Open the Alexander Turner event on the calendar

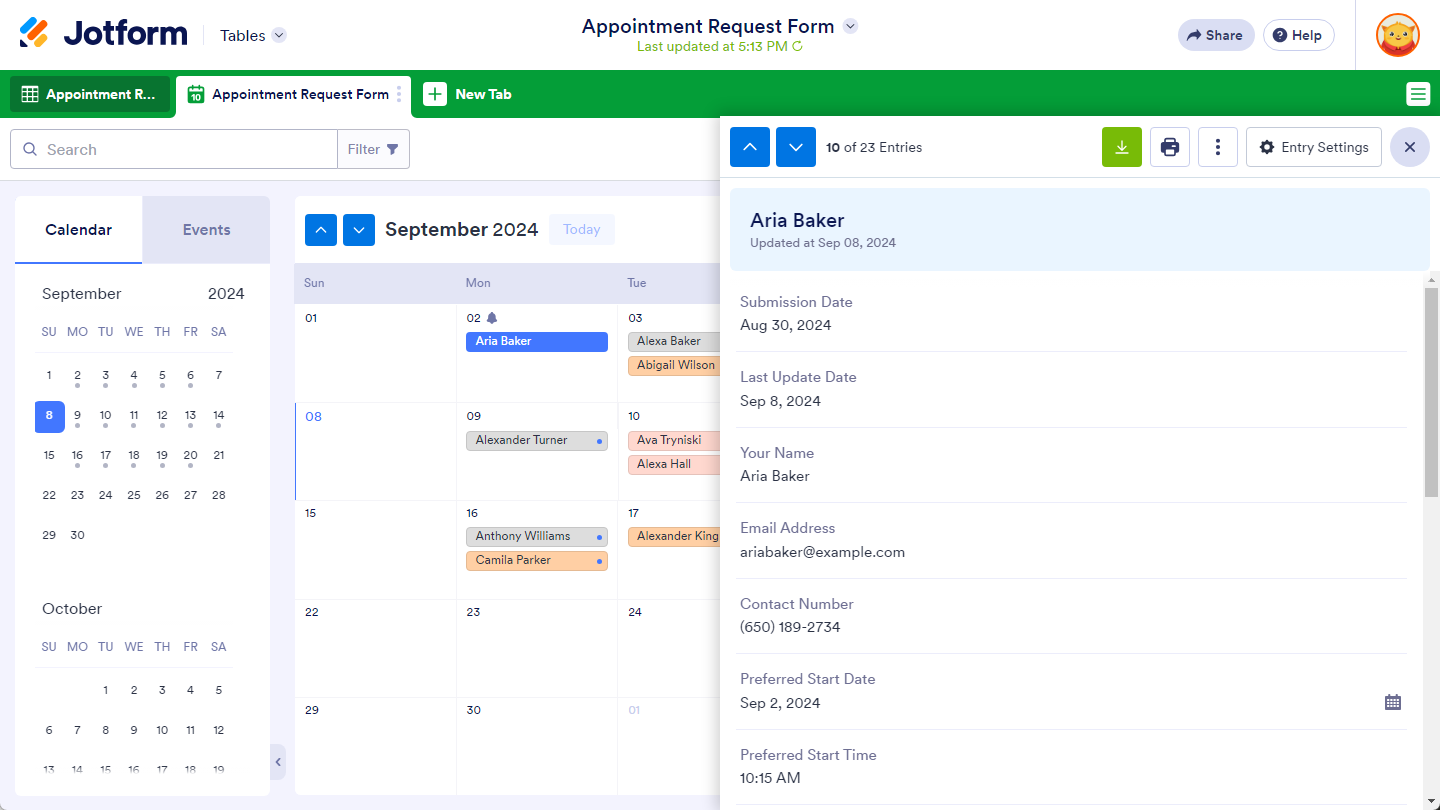[530, 440]
